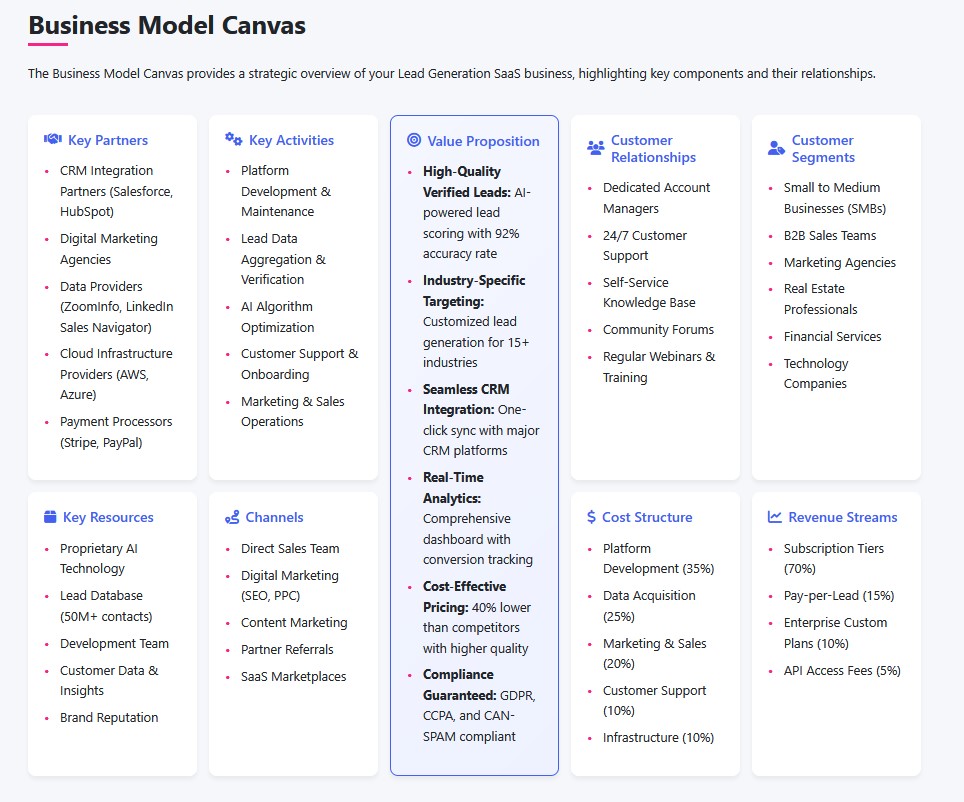The image size is (964, 802).
Task: Click the Business Model Canvas page title
Action: [167, 25]
